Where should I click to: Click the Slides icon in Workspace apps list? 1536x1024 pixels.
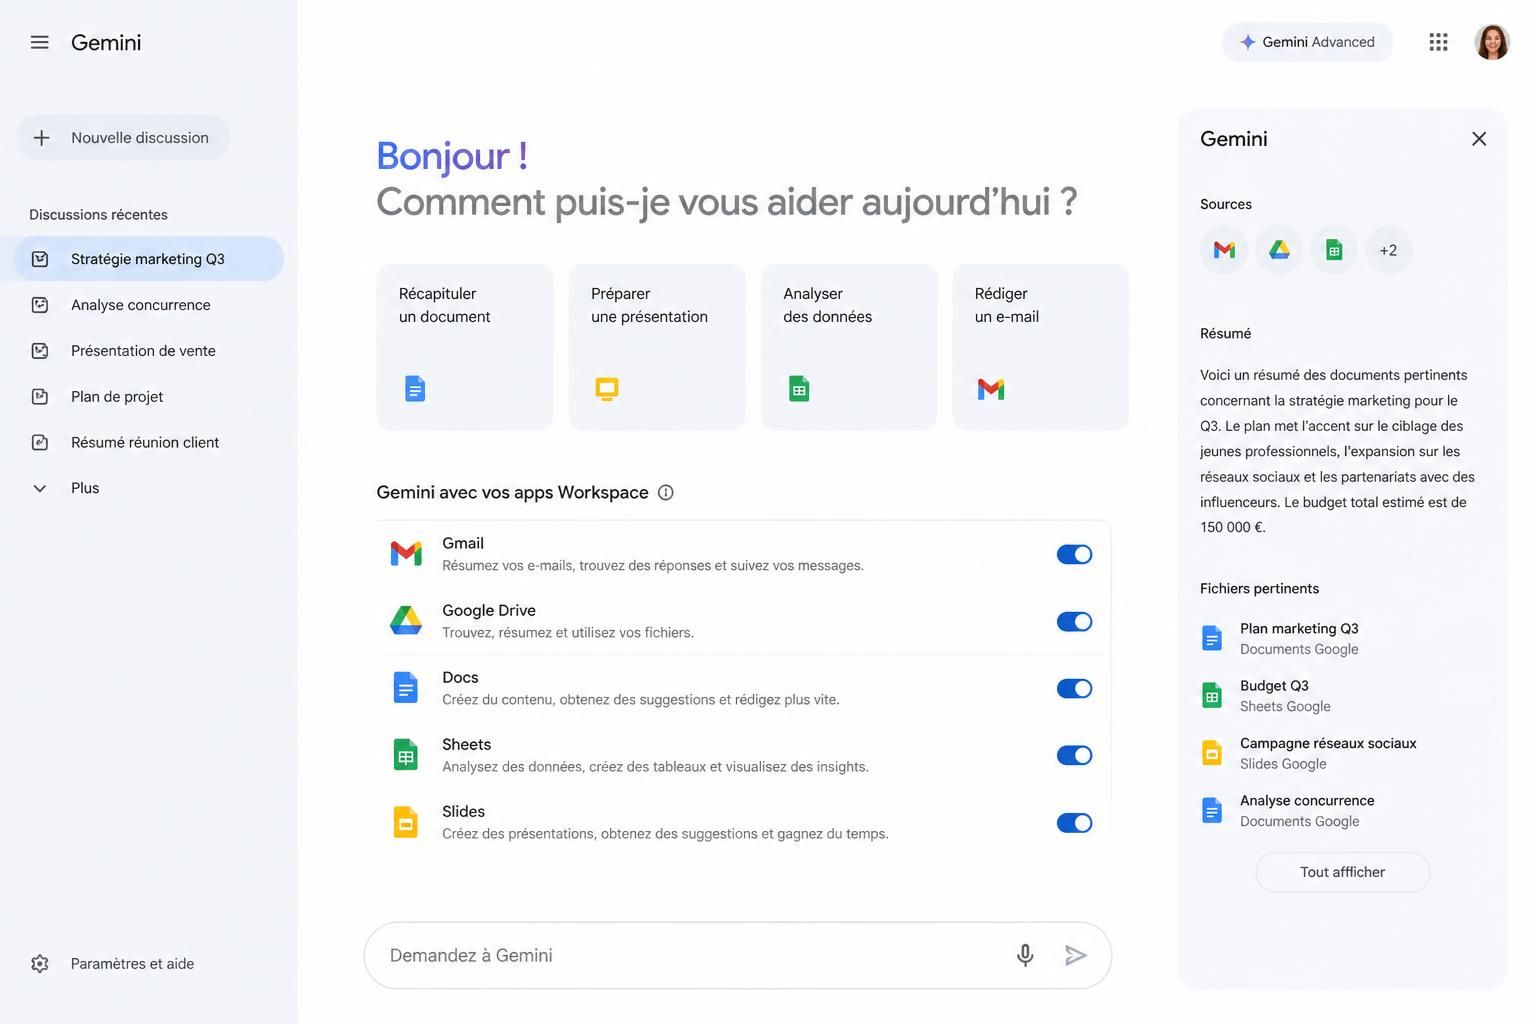click(405, 821)
